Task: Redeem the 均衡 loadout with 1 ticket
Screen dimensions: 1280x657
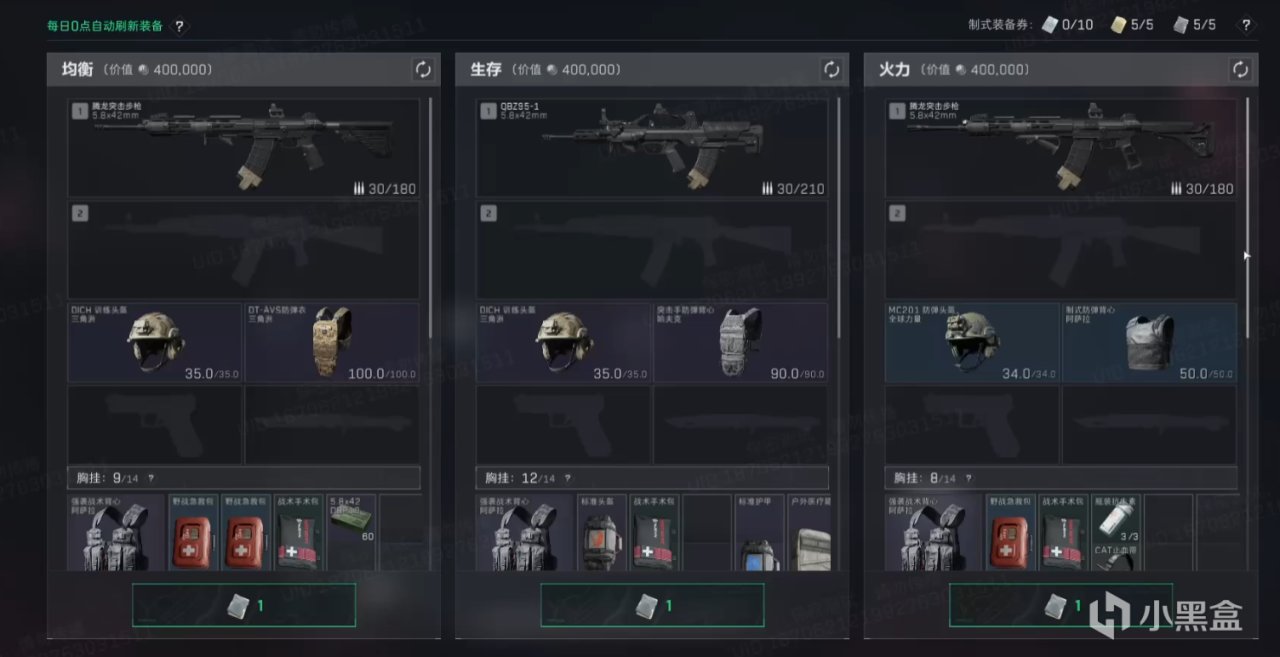Action: (244, 605)
